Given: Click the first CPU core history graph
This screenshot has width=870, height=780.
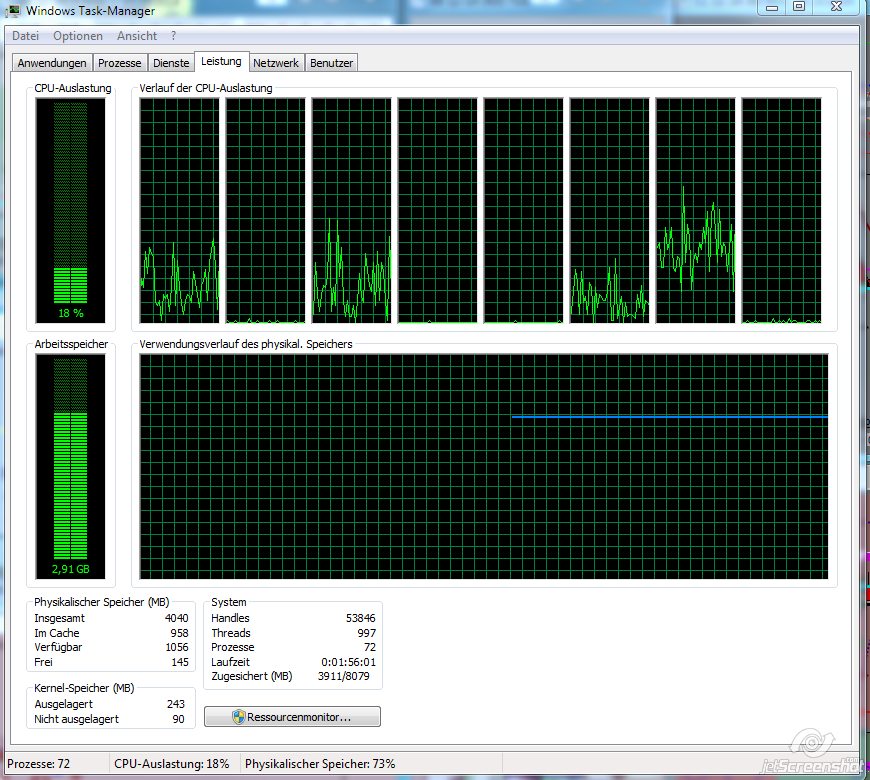Looking at the screenshot, I should [179, 211].
